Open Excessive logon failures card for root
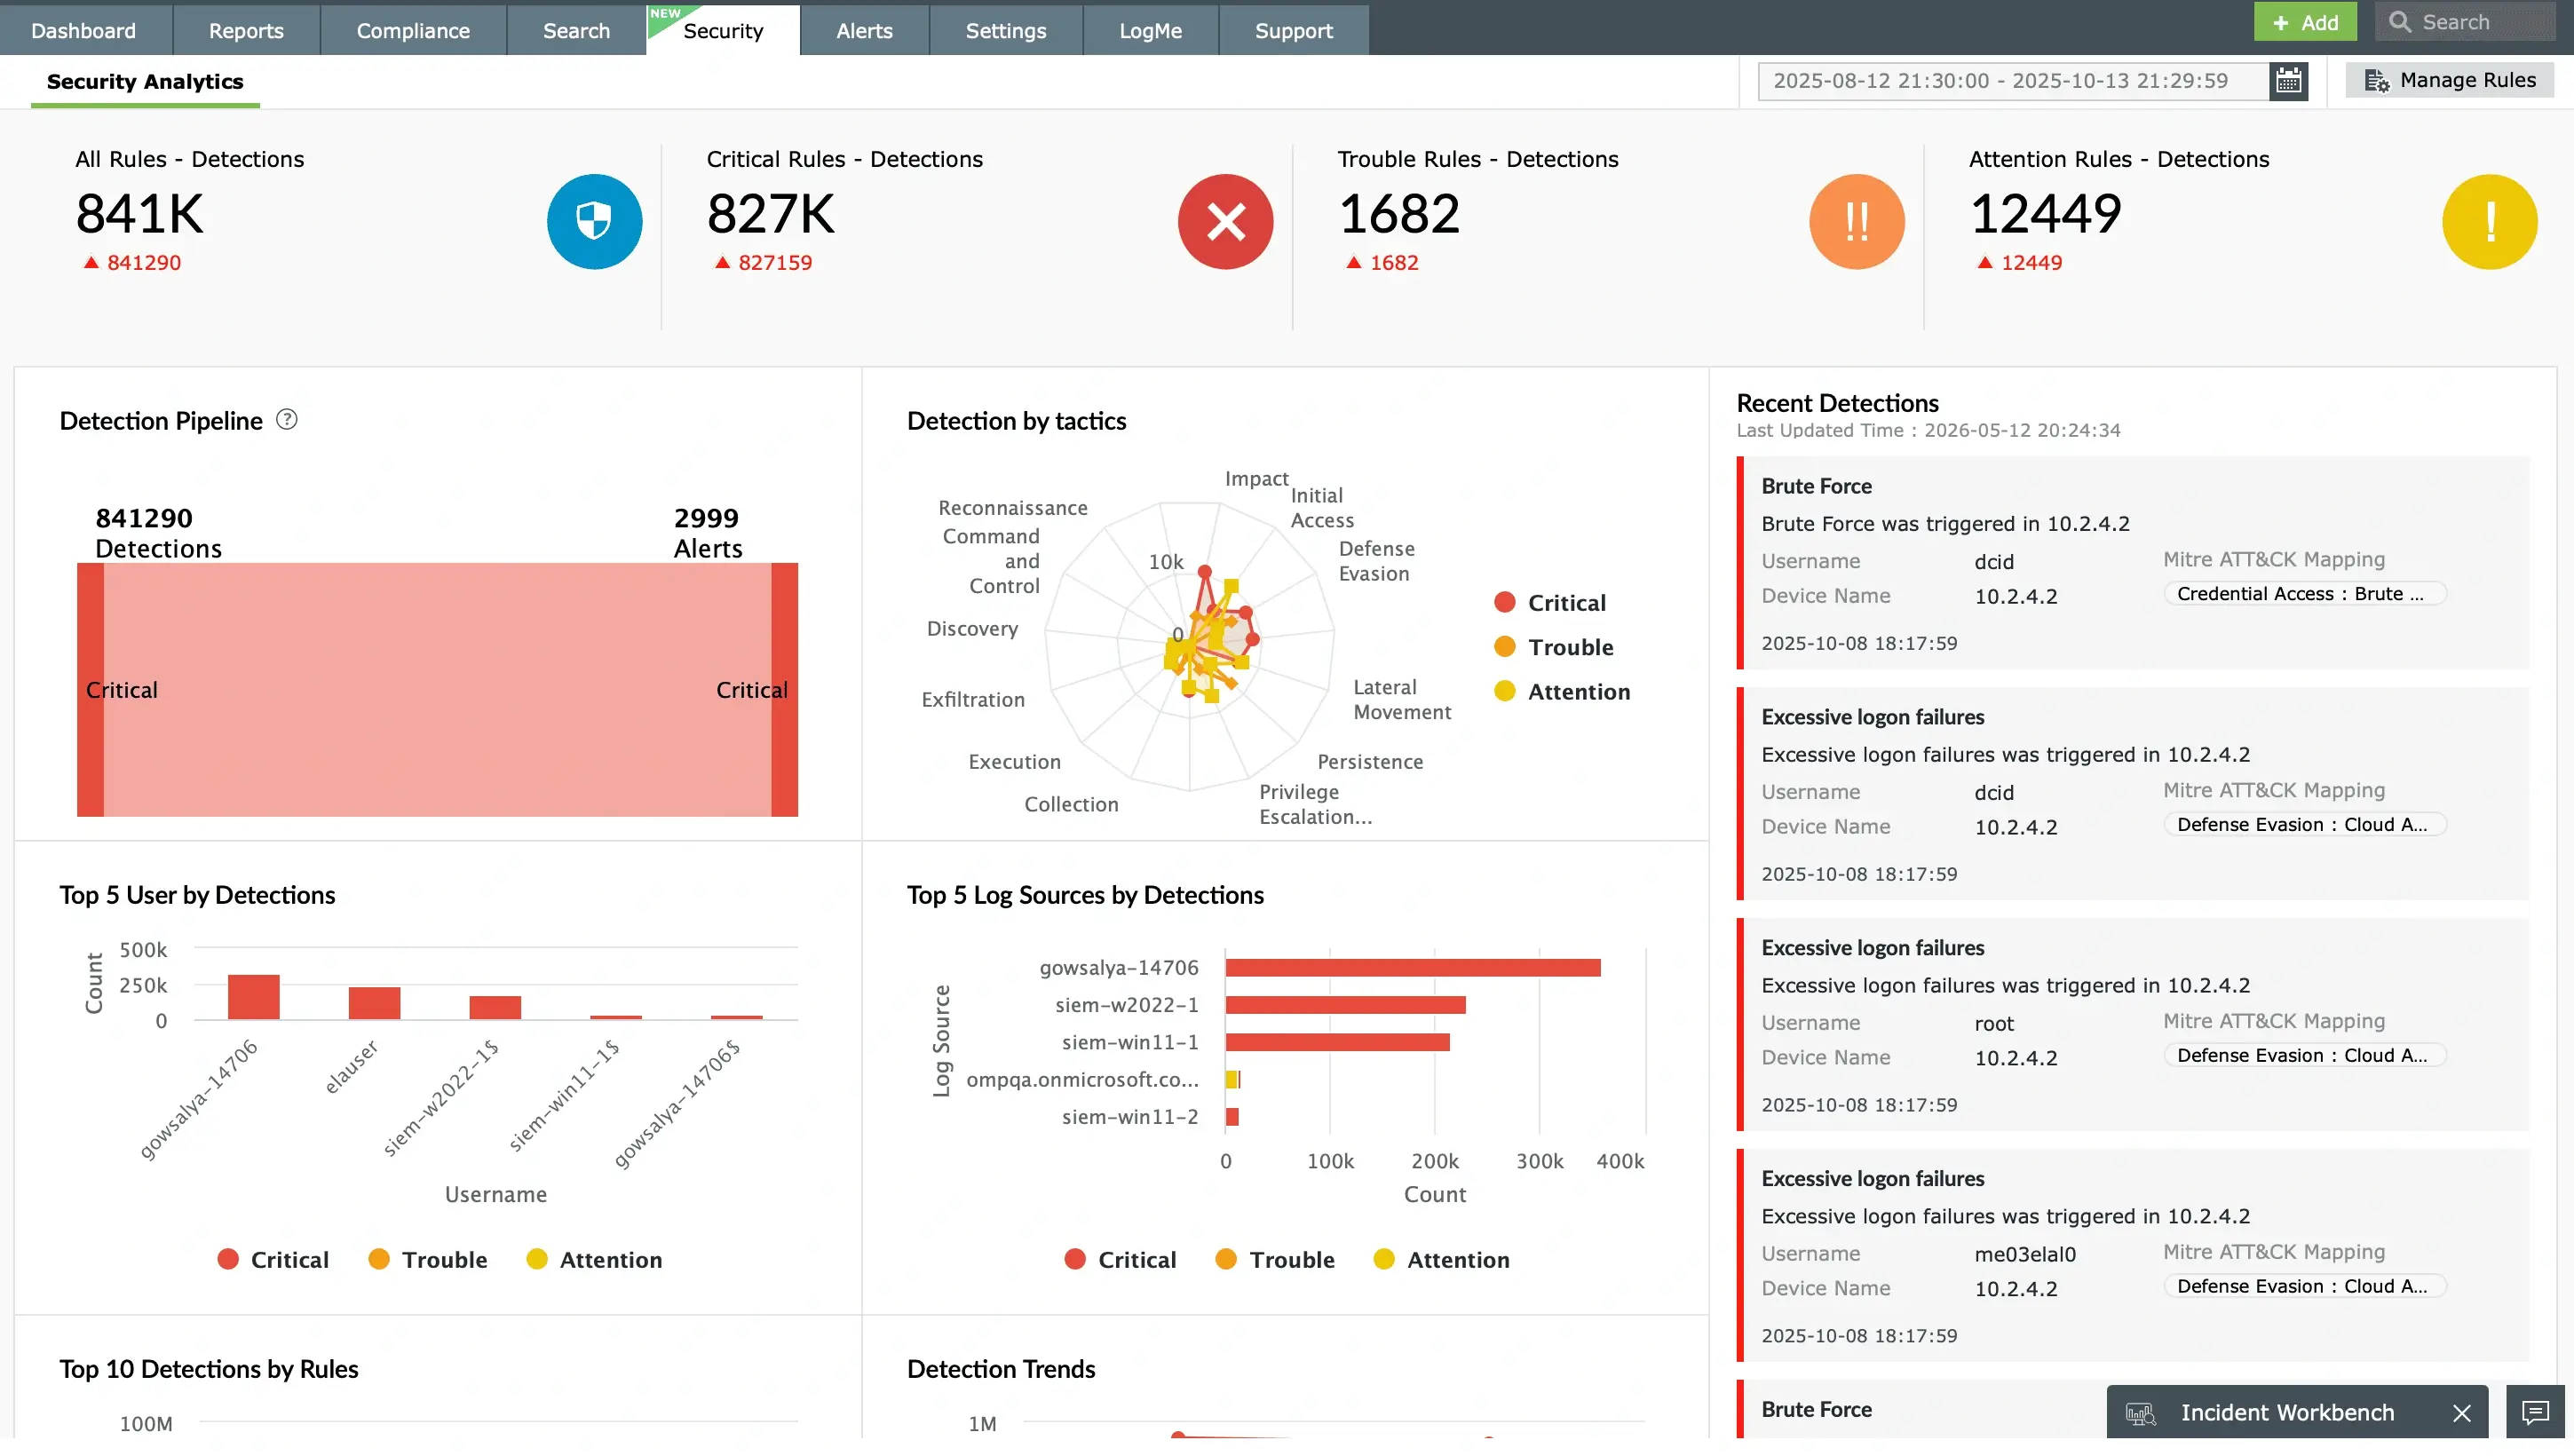2574x1456 pixels. 2132,1025
